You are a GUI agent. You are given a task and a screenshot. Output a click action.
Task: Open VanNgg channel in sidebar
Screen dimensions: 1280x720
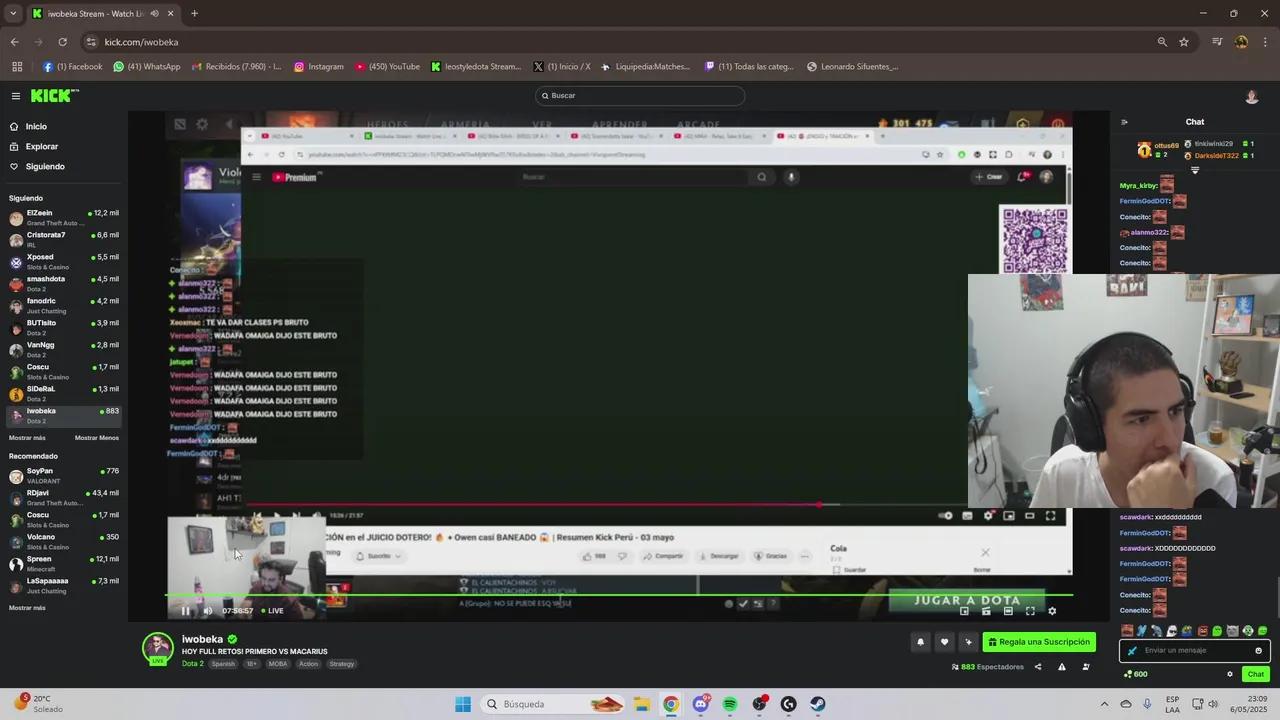coord(64,350)
